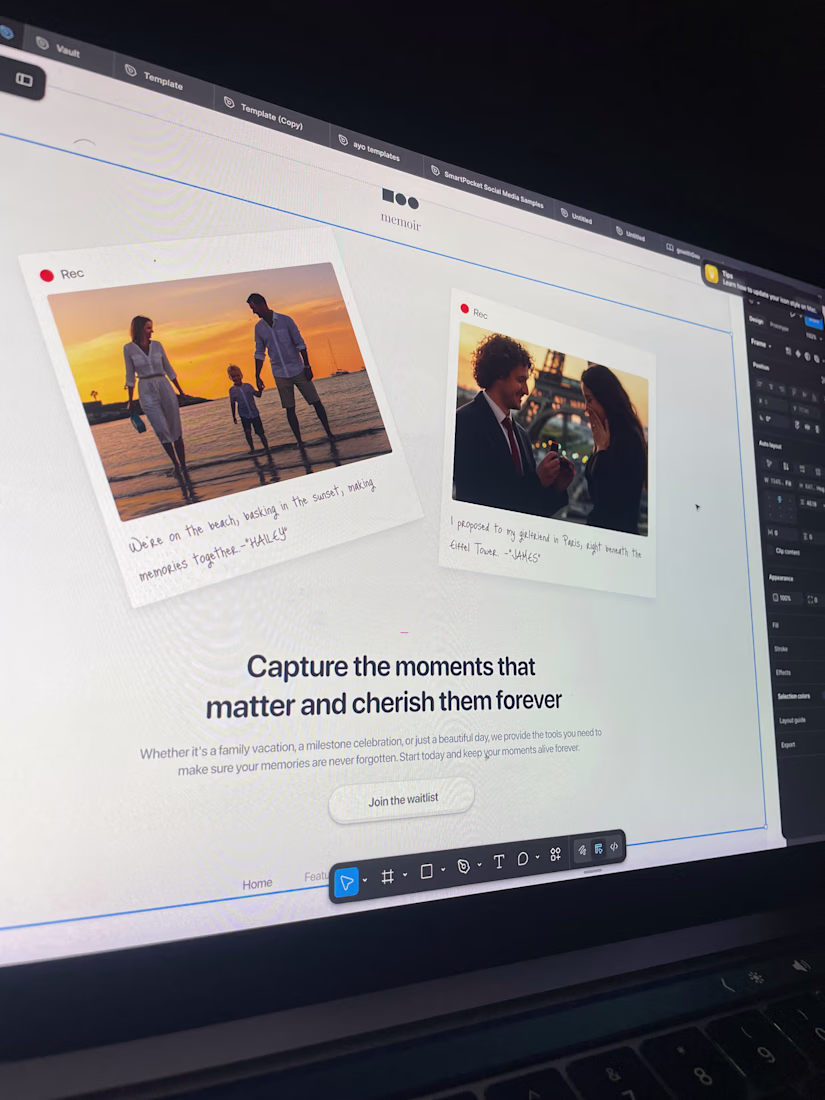Toggle the sidebar panel icon at top left
This screenshot has width=825, height=1100.
tap(24, 79)
